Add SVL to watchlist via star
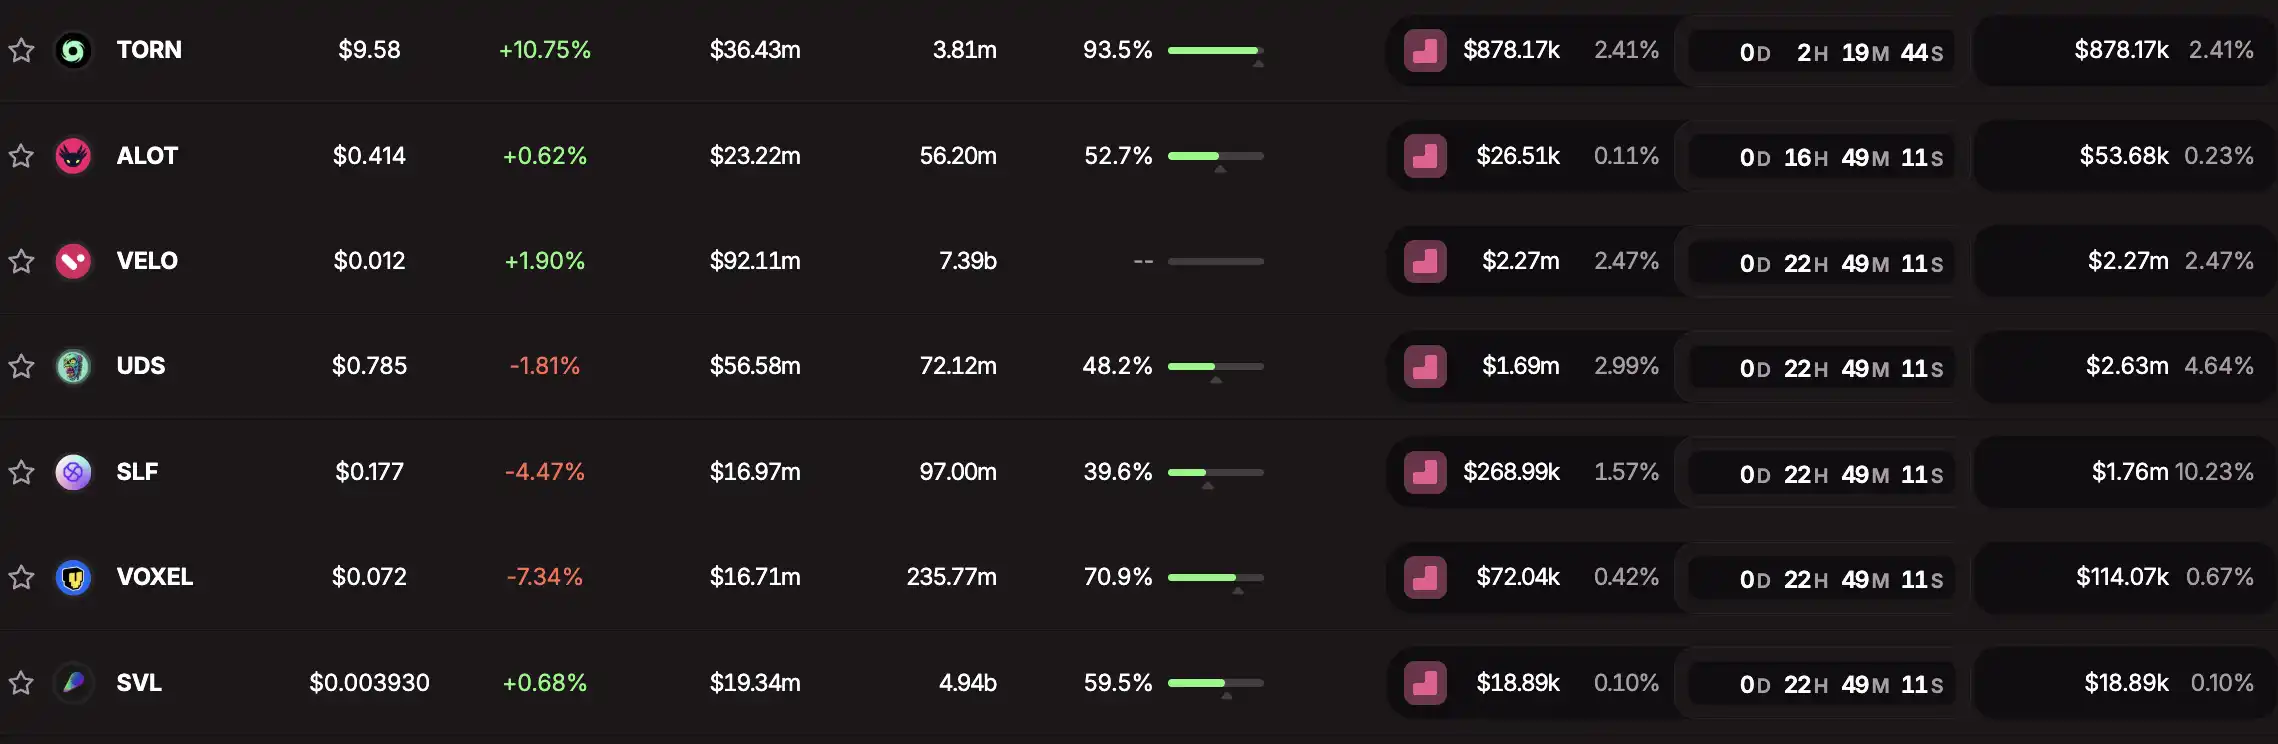2278x744 pixels. point(21,683)
